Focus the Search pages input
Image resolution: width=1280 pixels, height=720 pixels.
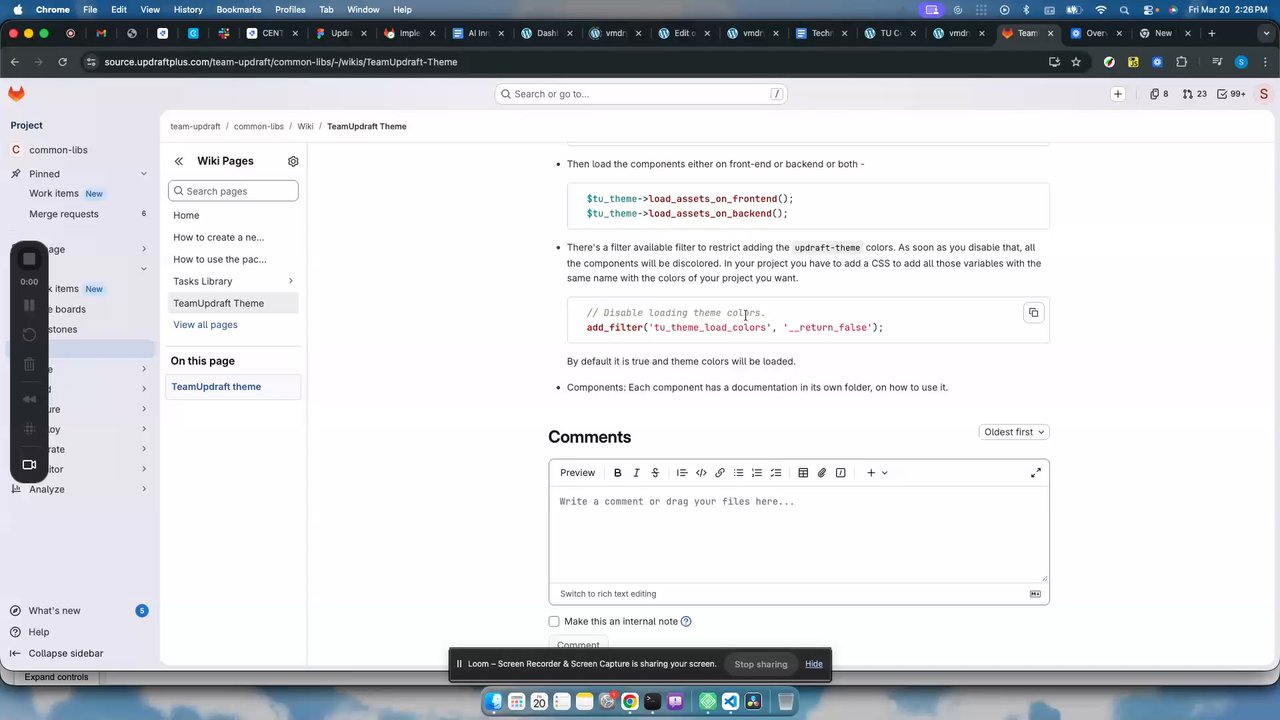pos(233,191)
